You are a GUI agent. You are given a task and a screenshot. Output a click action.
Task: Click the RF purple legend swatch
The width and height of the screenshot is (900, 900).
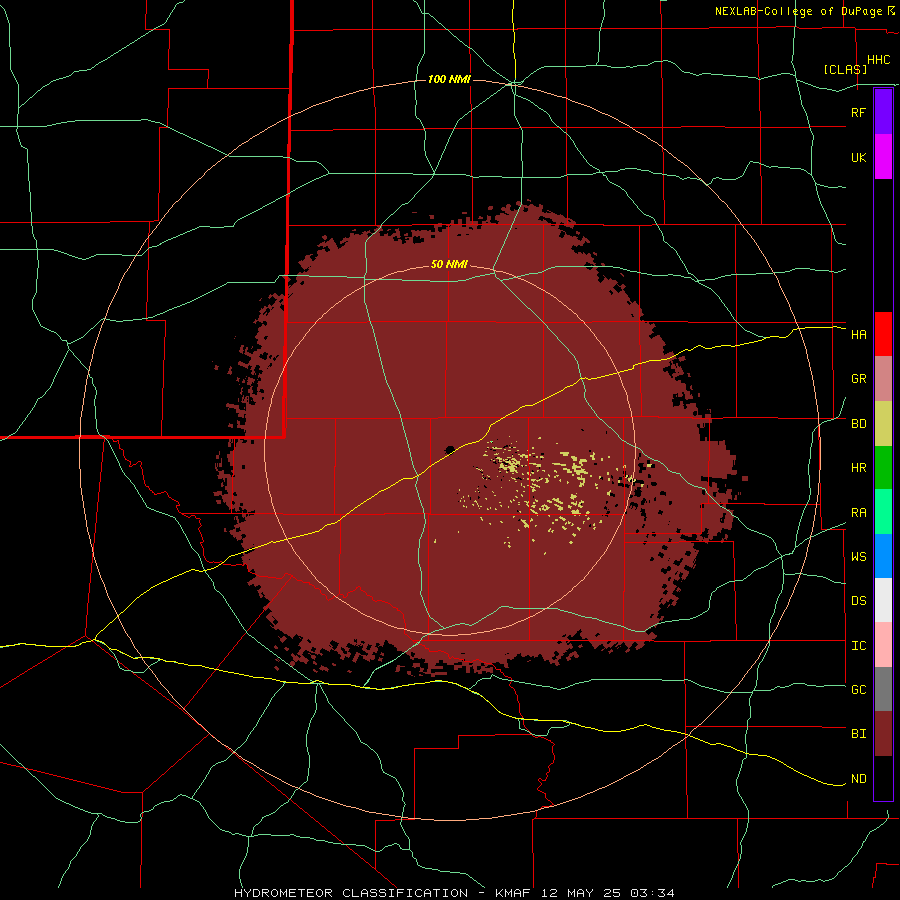point(883,112)
